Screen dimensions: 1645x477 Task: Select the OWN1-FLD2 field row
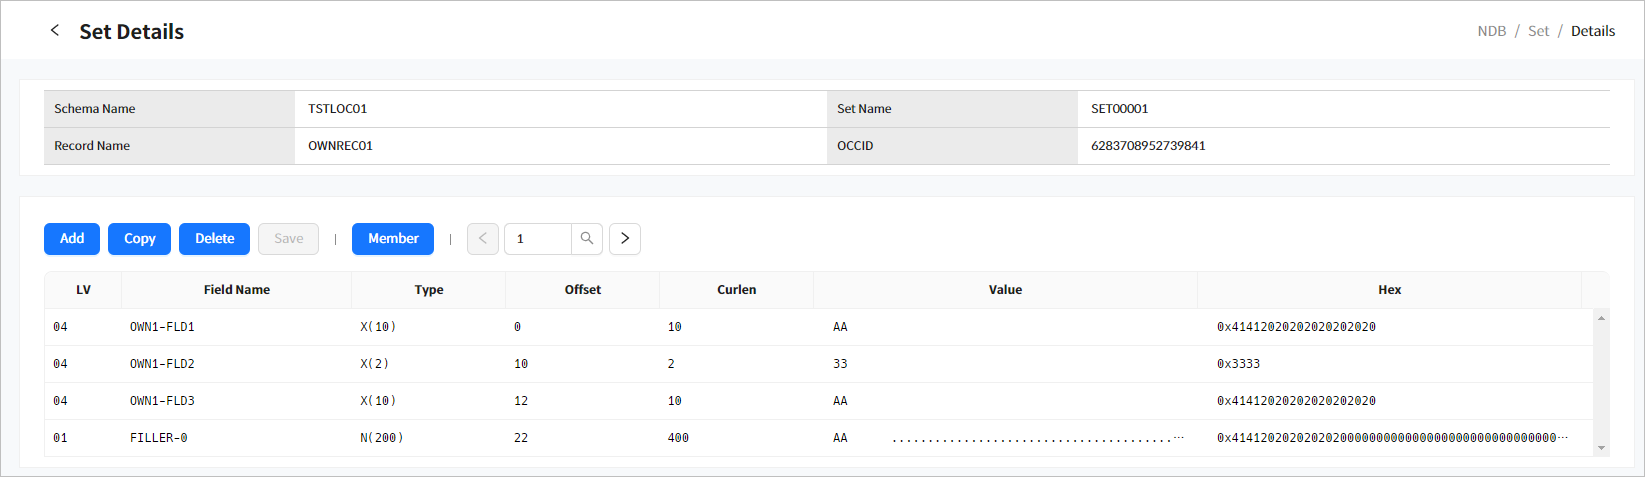tap(162, 364)
